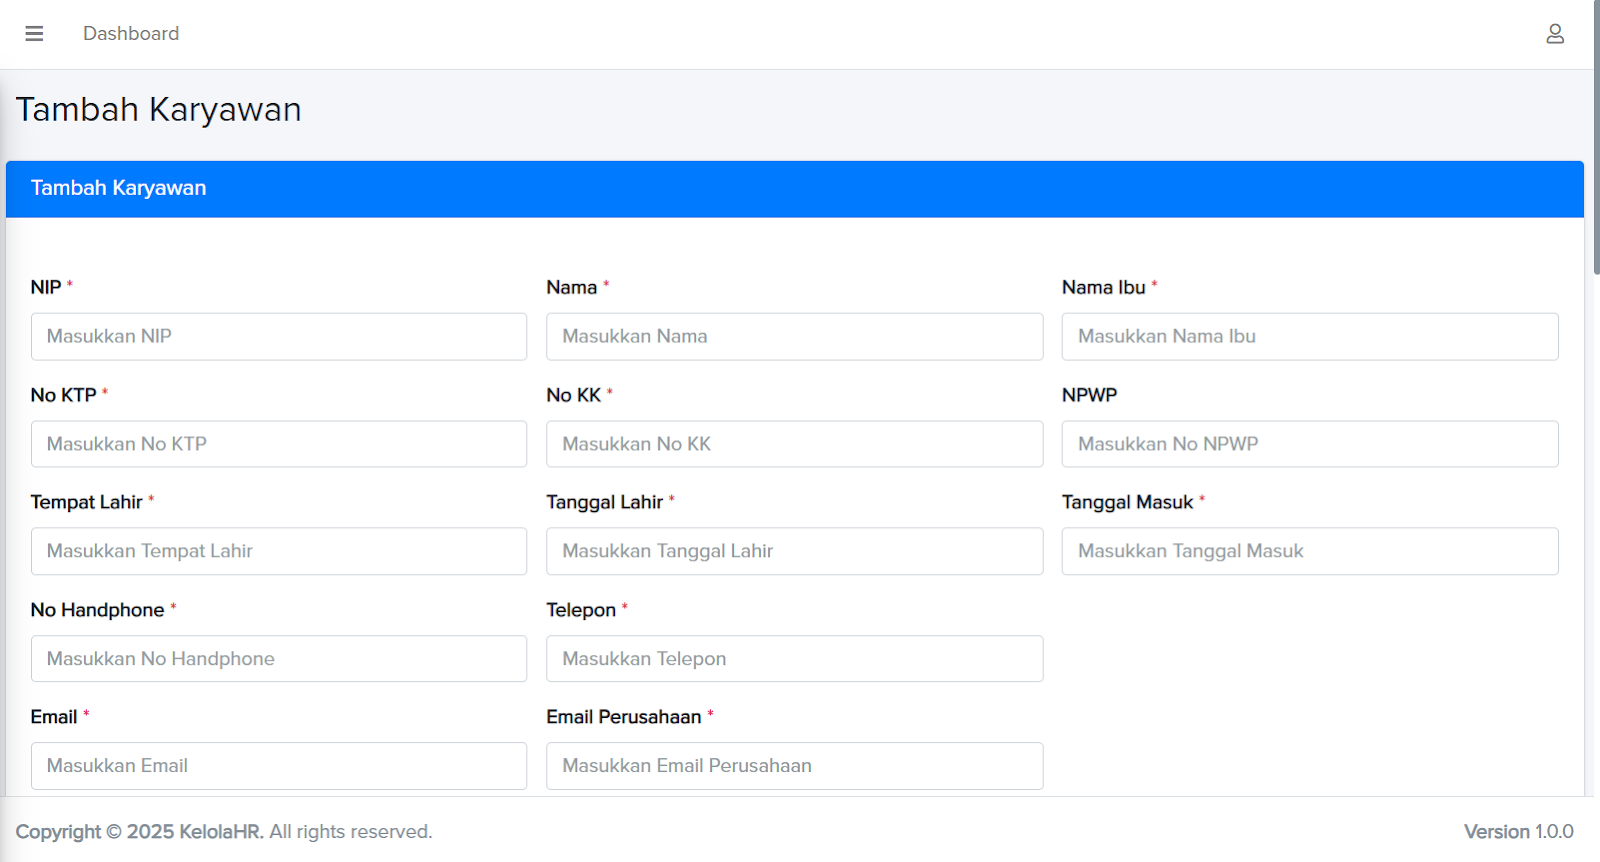
Task: Click into the No KTP field
Action: pyautogui.click(x=278, y=444)
